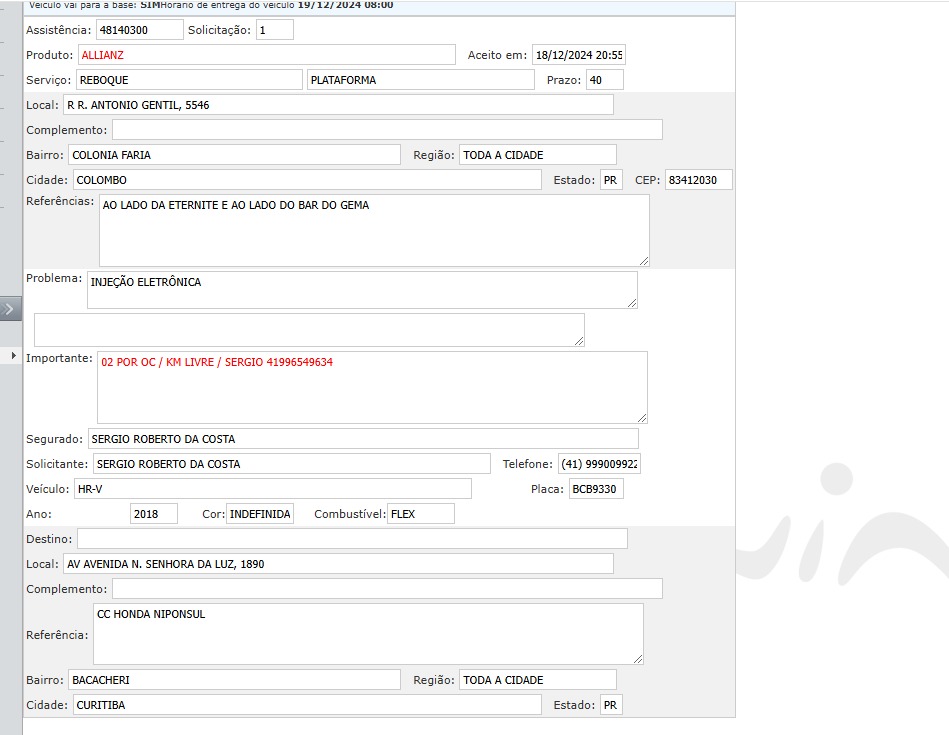Image resolution: width=949 pixels, height=735 pixels.
Task: Click the Aceito em date field
Action: click(579, 54)
